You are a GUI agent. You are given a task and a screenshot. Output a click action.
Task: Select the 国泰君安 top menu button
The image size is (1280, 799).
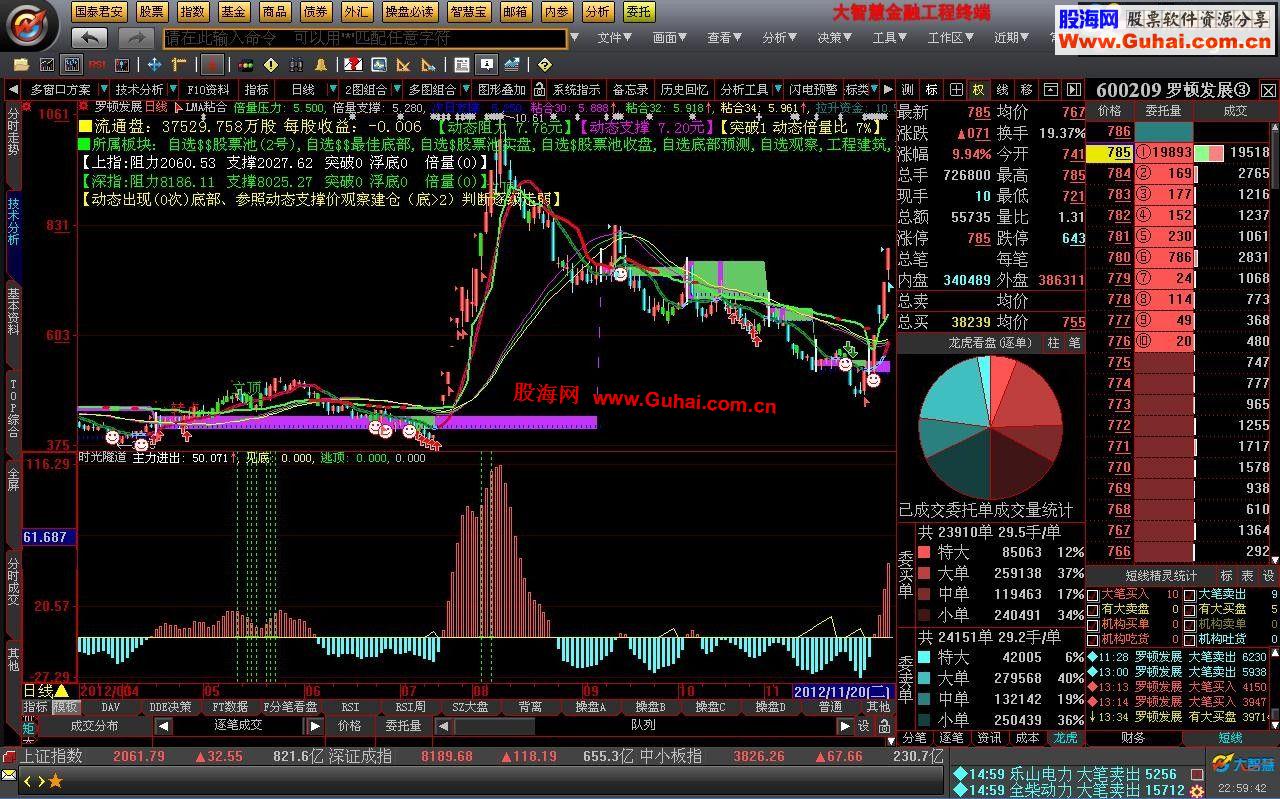100,12
